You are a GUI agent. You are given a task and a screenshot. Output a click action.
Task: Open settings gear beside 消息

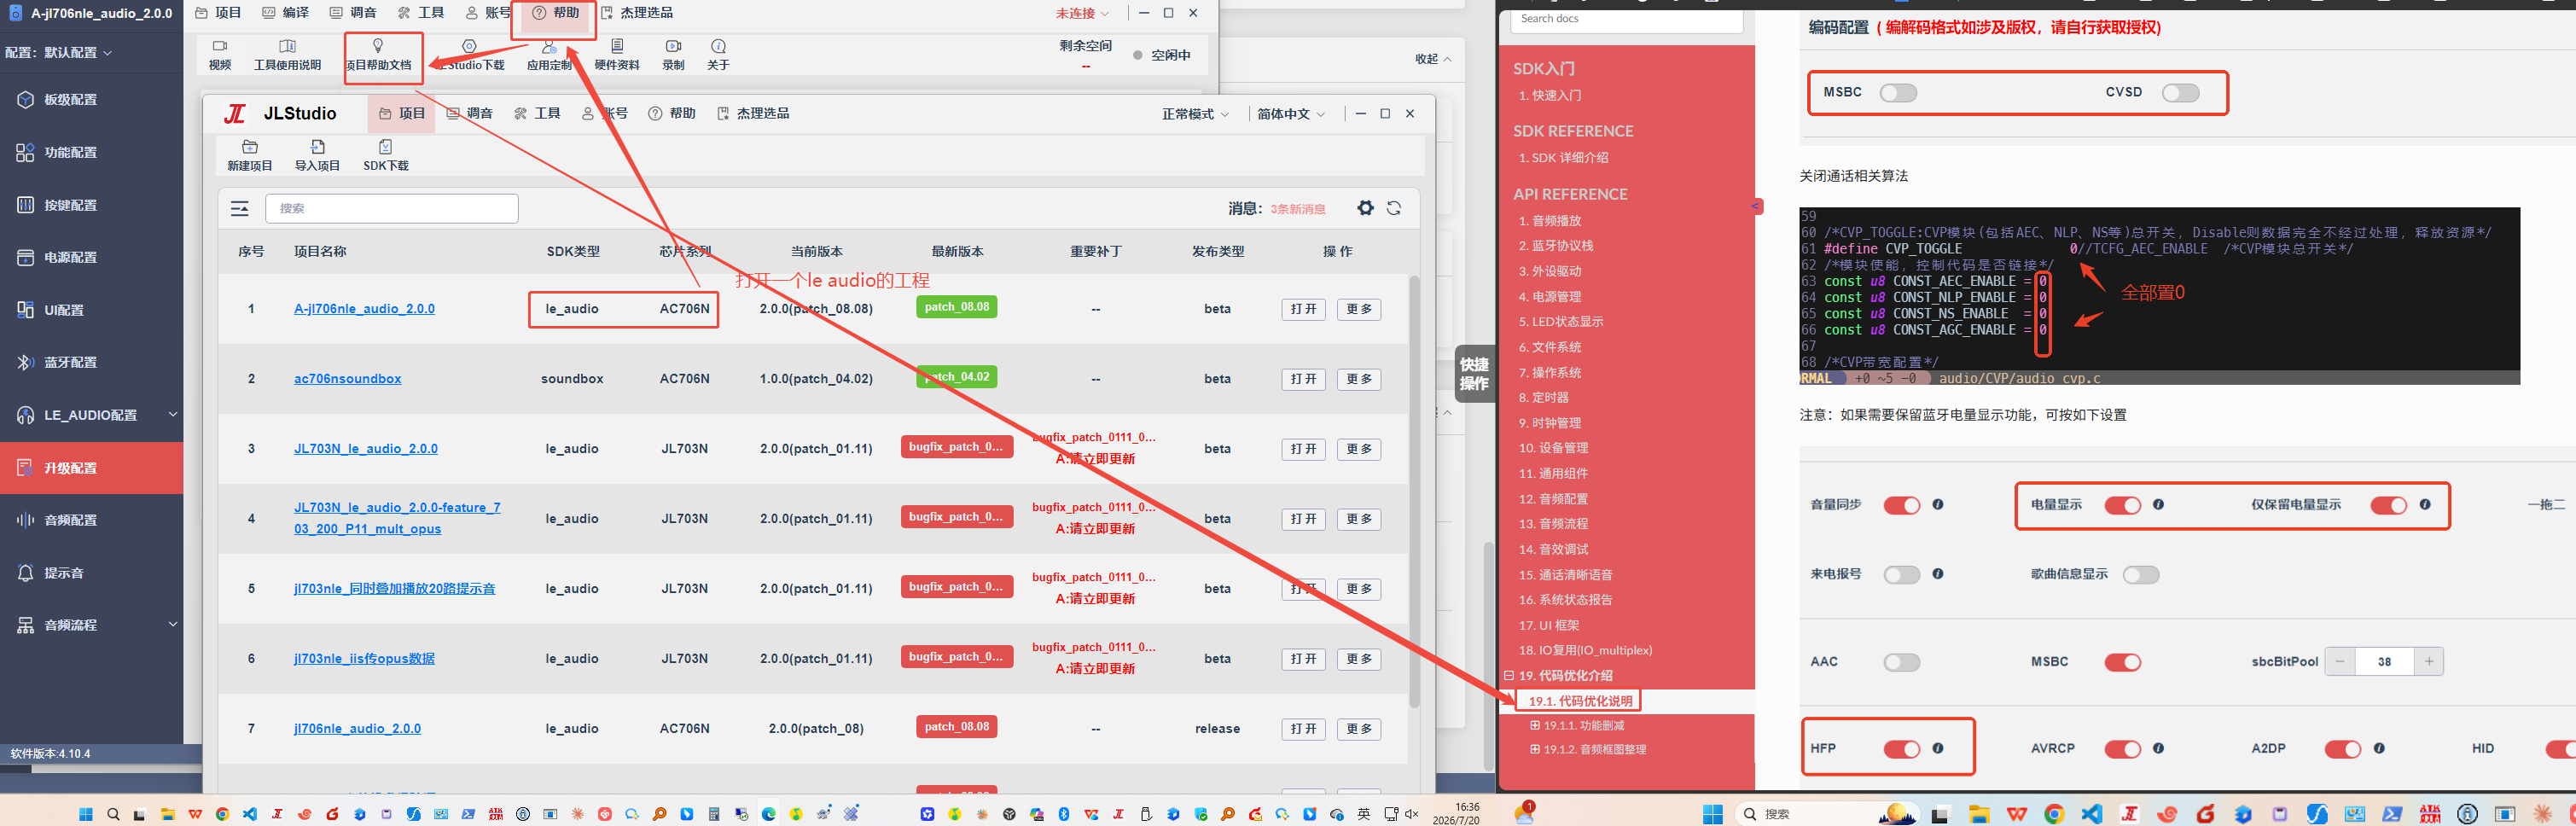[x=1365, y=208]
